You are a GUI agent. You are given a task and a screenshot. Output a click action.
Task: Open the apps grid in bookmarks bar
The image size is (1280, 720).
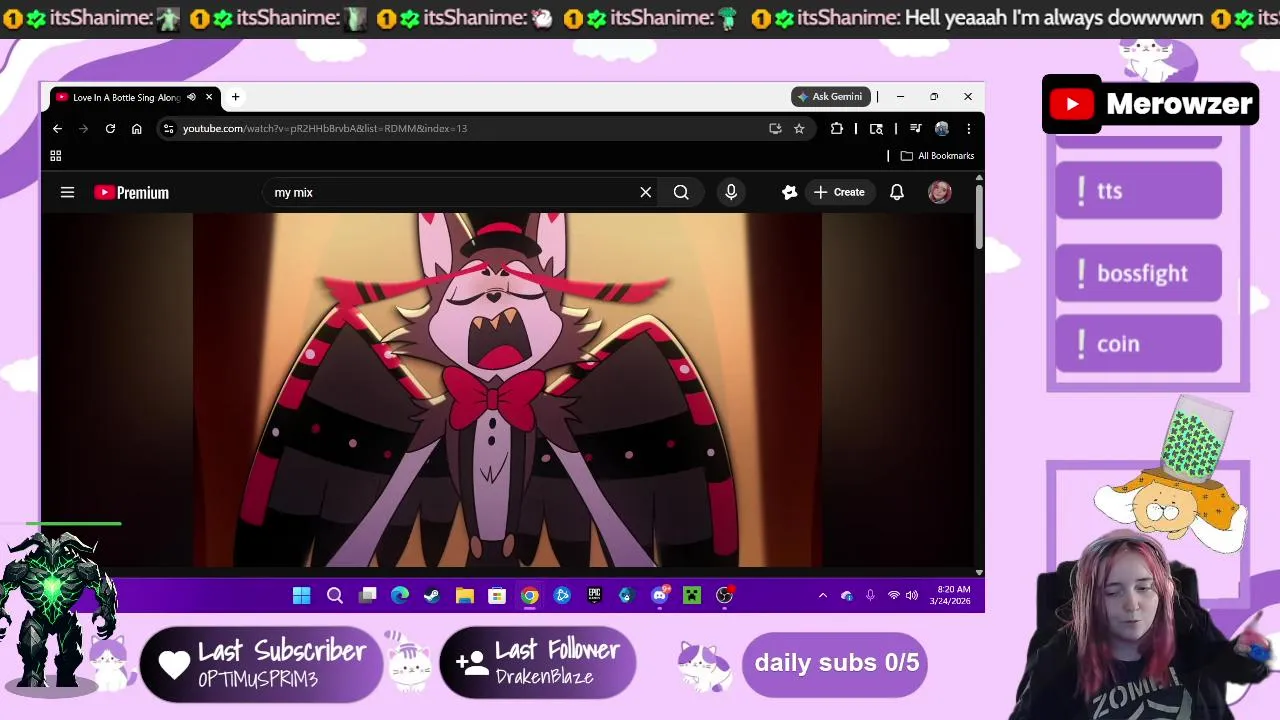coord(56,156)
